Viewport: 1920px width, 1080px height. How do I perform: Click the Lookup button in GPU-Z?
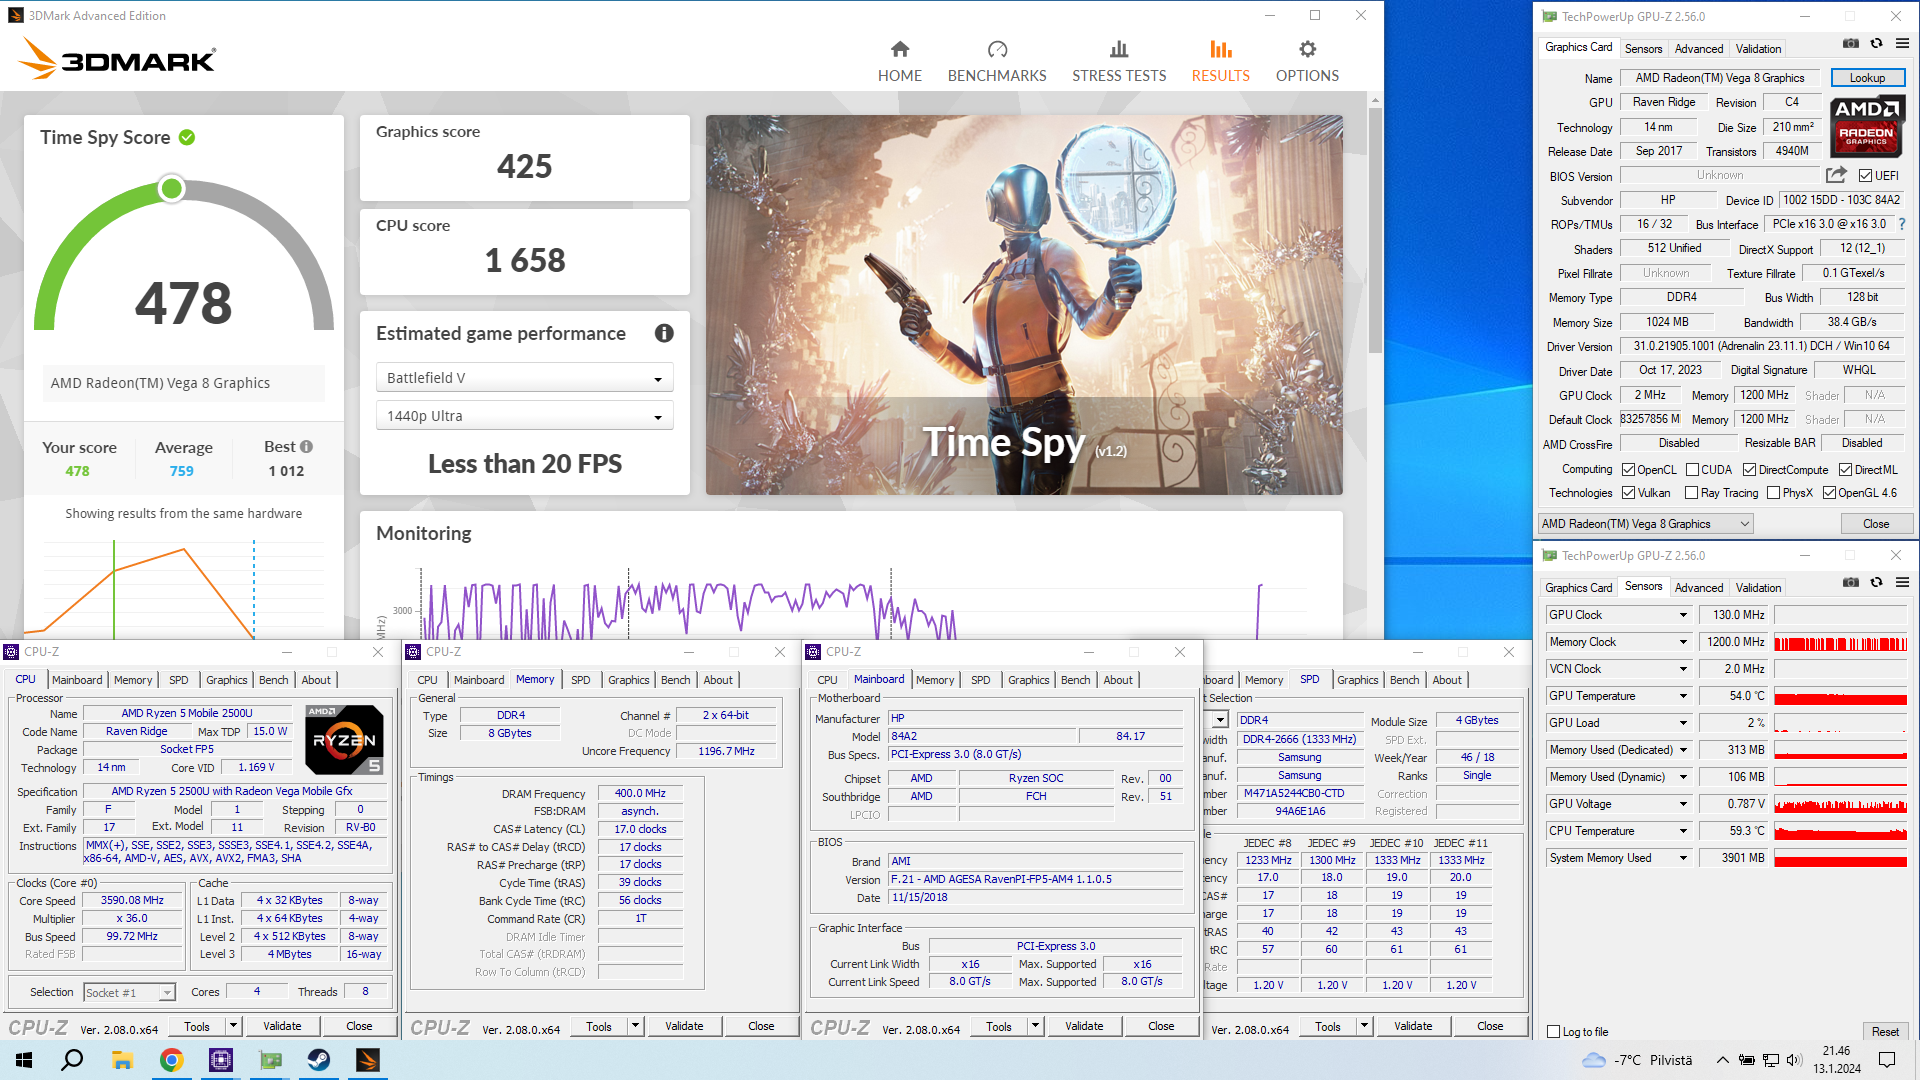[1867, 78]
